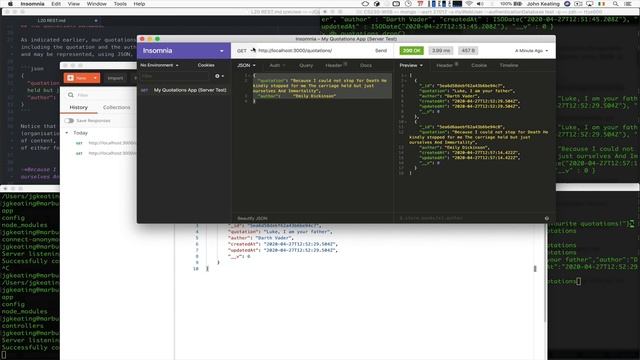640x360 pixels.
Task: Open the View menu
Action: 73,4
